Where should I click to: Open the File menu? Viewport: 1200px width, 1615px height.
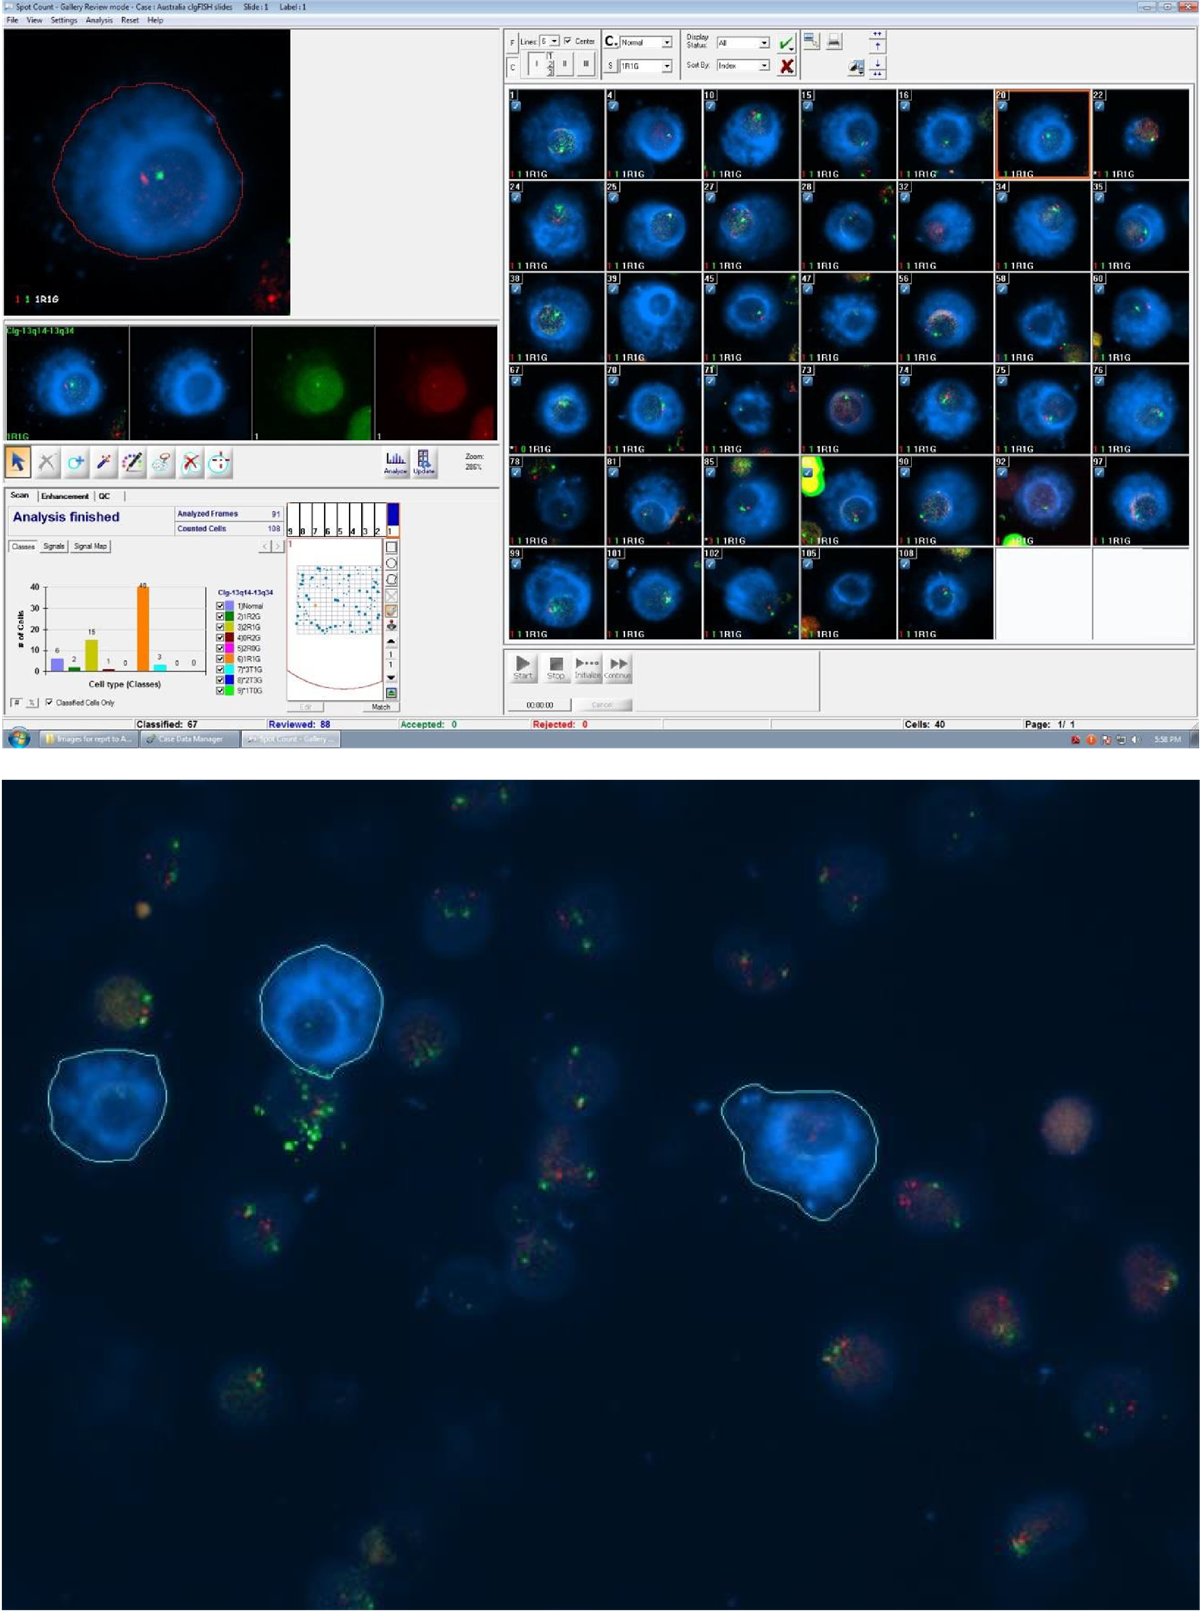click(x=12, y=20)
